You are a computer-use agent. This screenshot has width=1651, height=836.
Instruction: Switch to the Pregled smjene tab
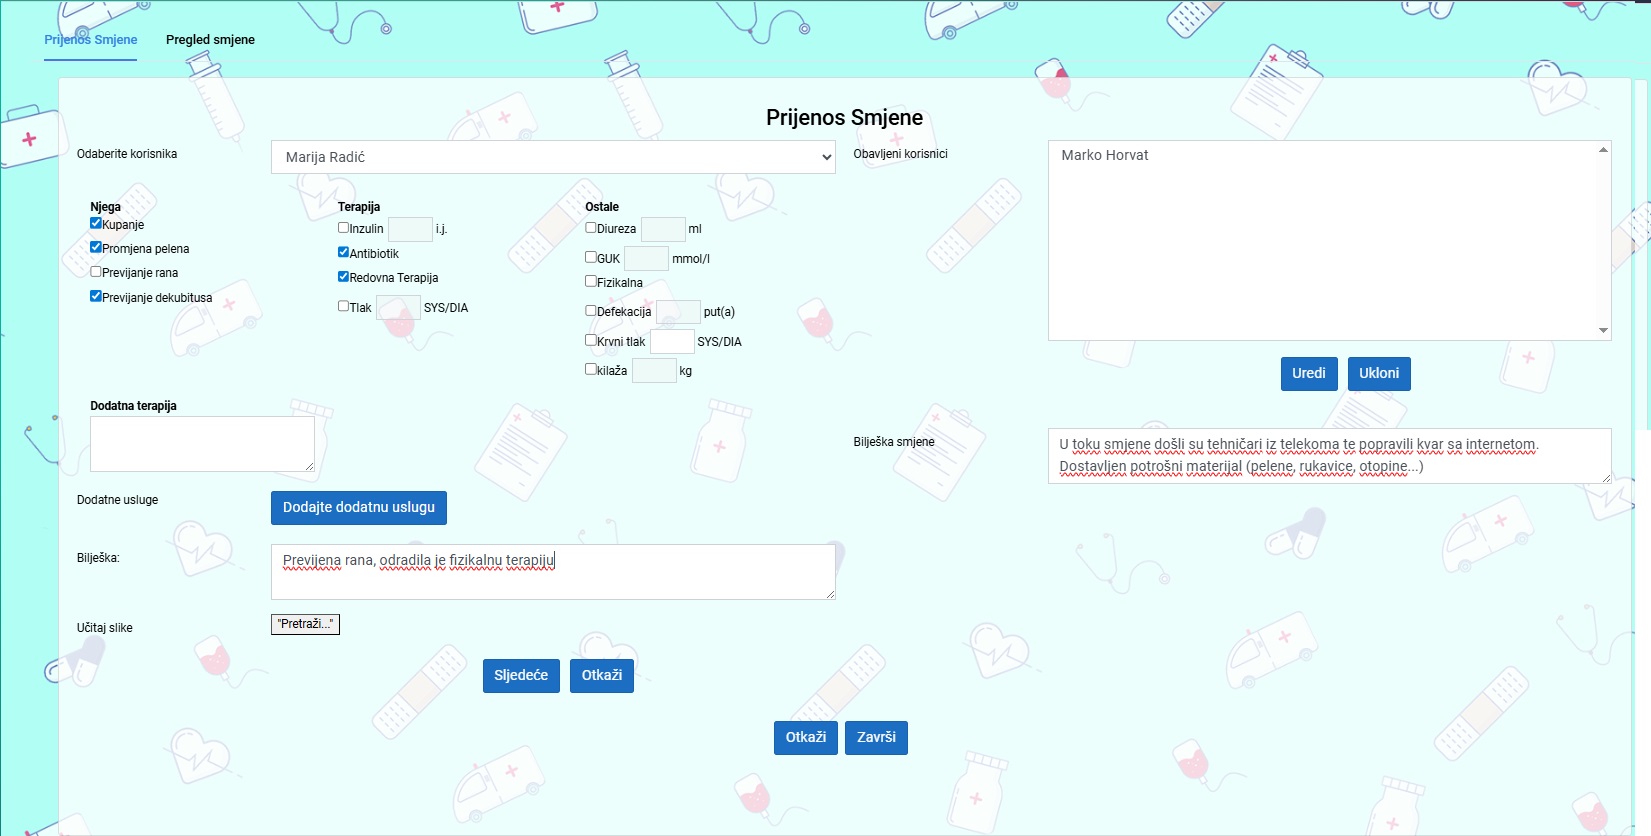tap(210, 40)
